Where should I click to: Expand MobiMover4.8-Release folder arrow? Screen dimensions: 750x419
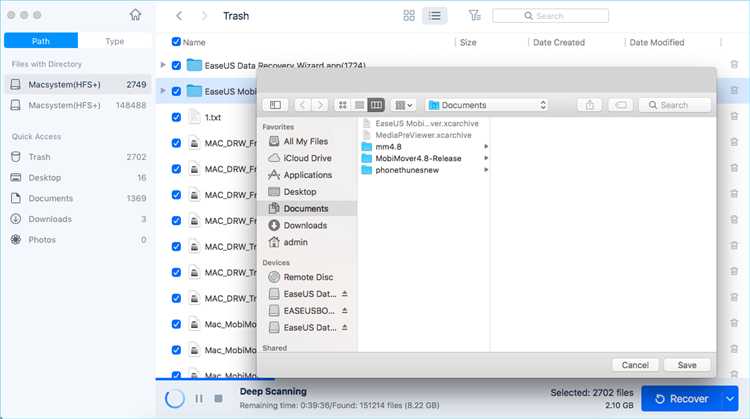pos(486,158)
